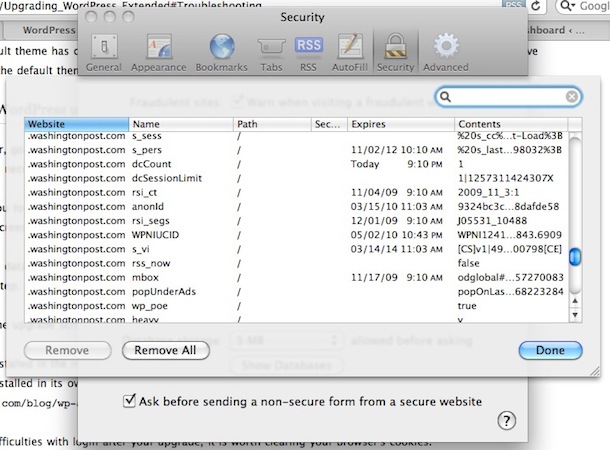Click the Remove button
Screen dimensions: 610x450
67,350
